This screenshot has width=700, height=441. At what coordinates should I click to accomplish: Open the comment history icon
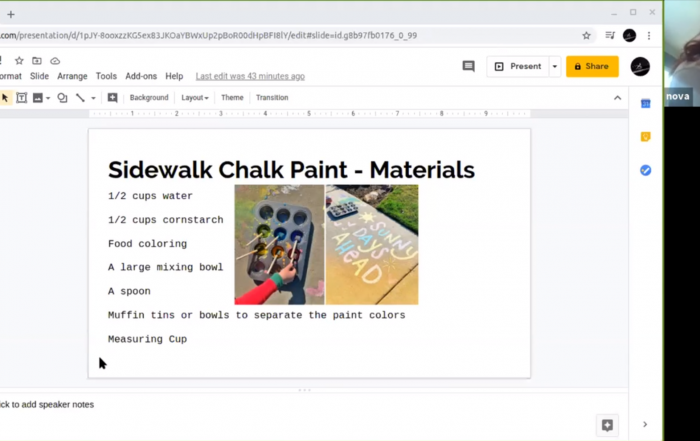click(468, 66)
